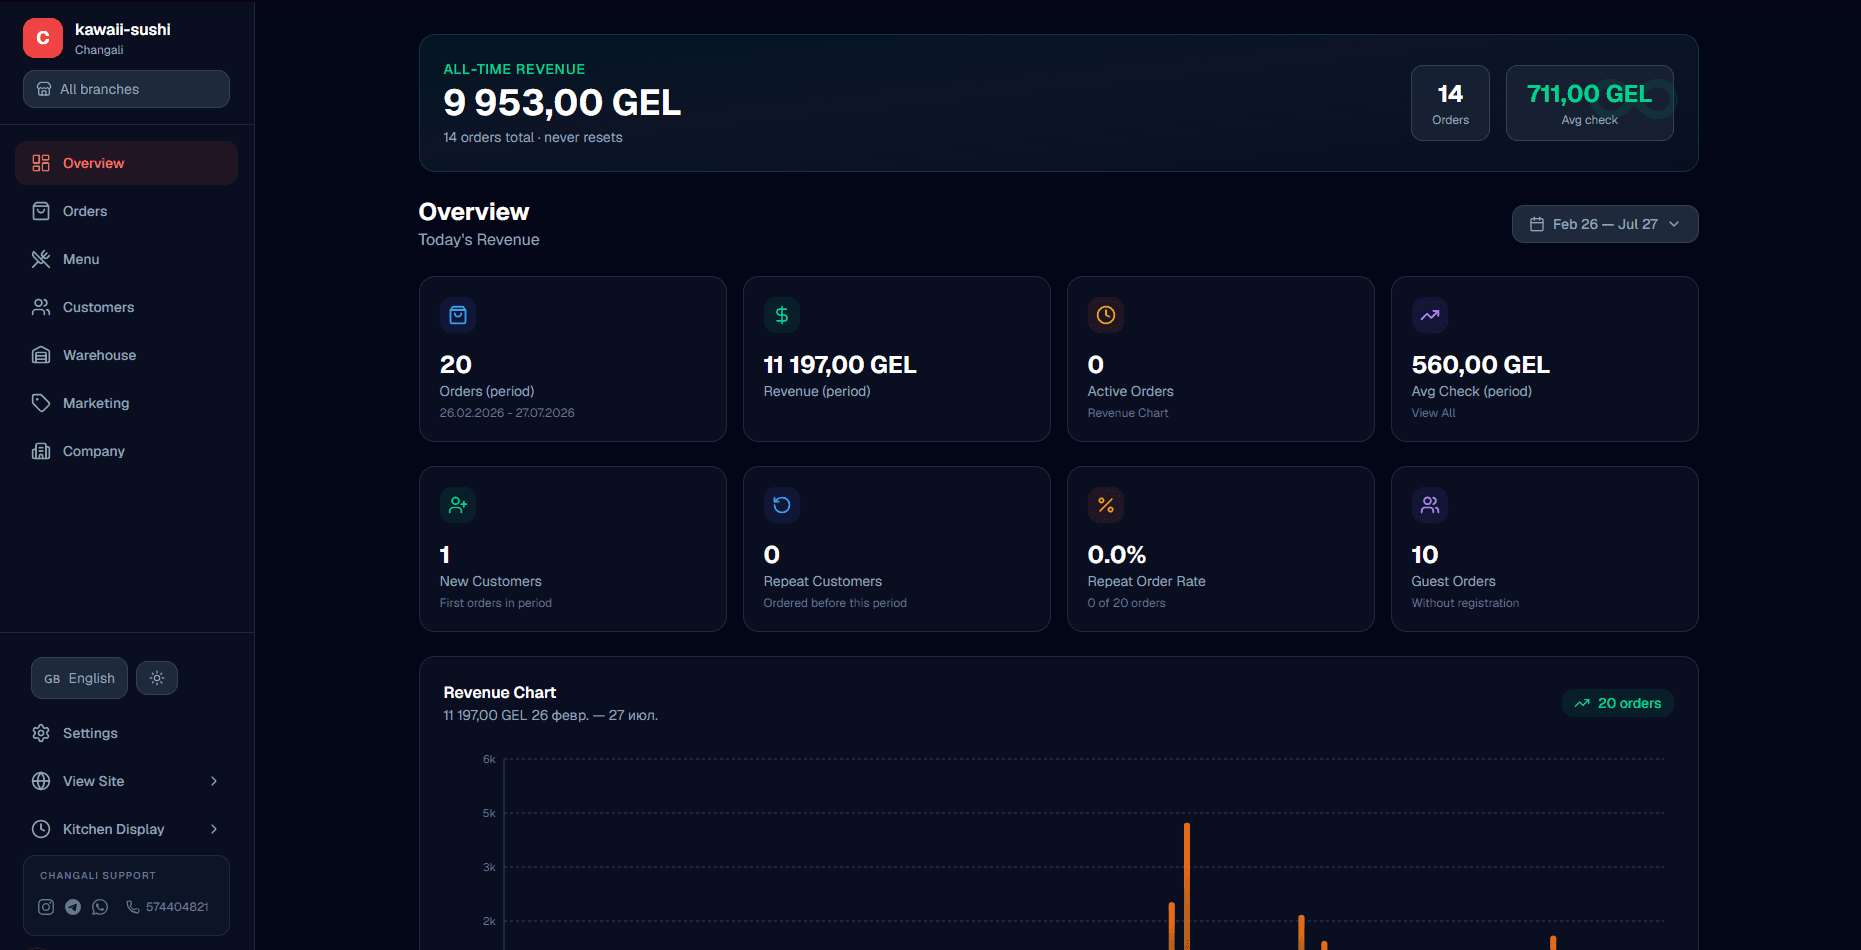Click the Overview page heading
The height and width of the screenshot is (950, 1861).
474,212
